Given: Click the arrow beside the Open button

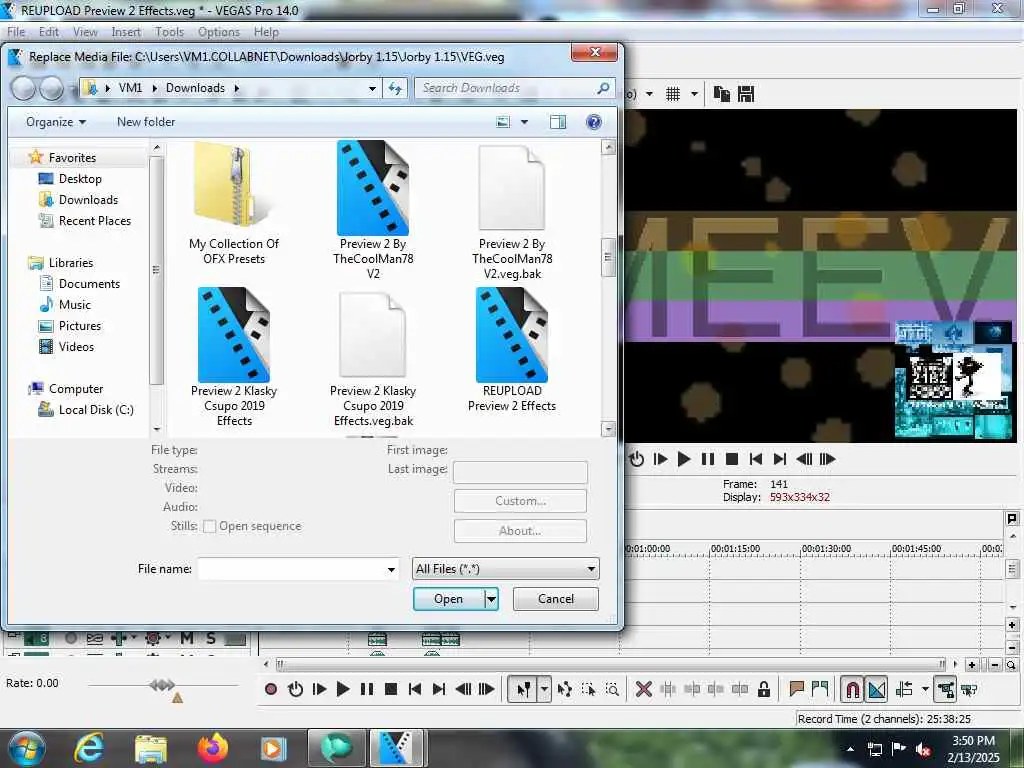Looking at the screenshot, I should 492,599.
